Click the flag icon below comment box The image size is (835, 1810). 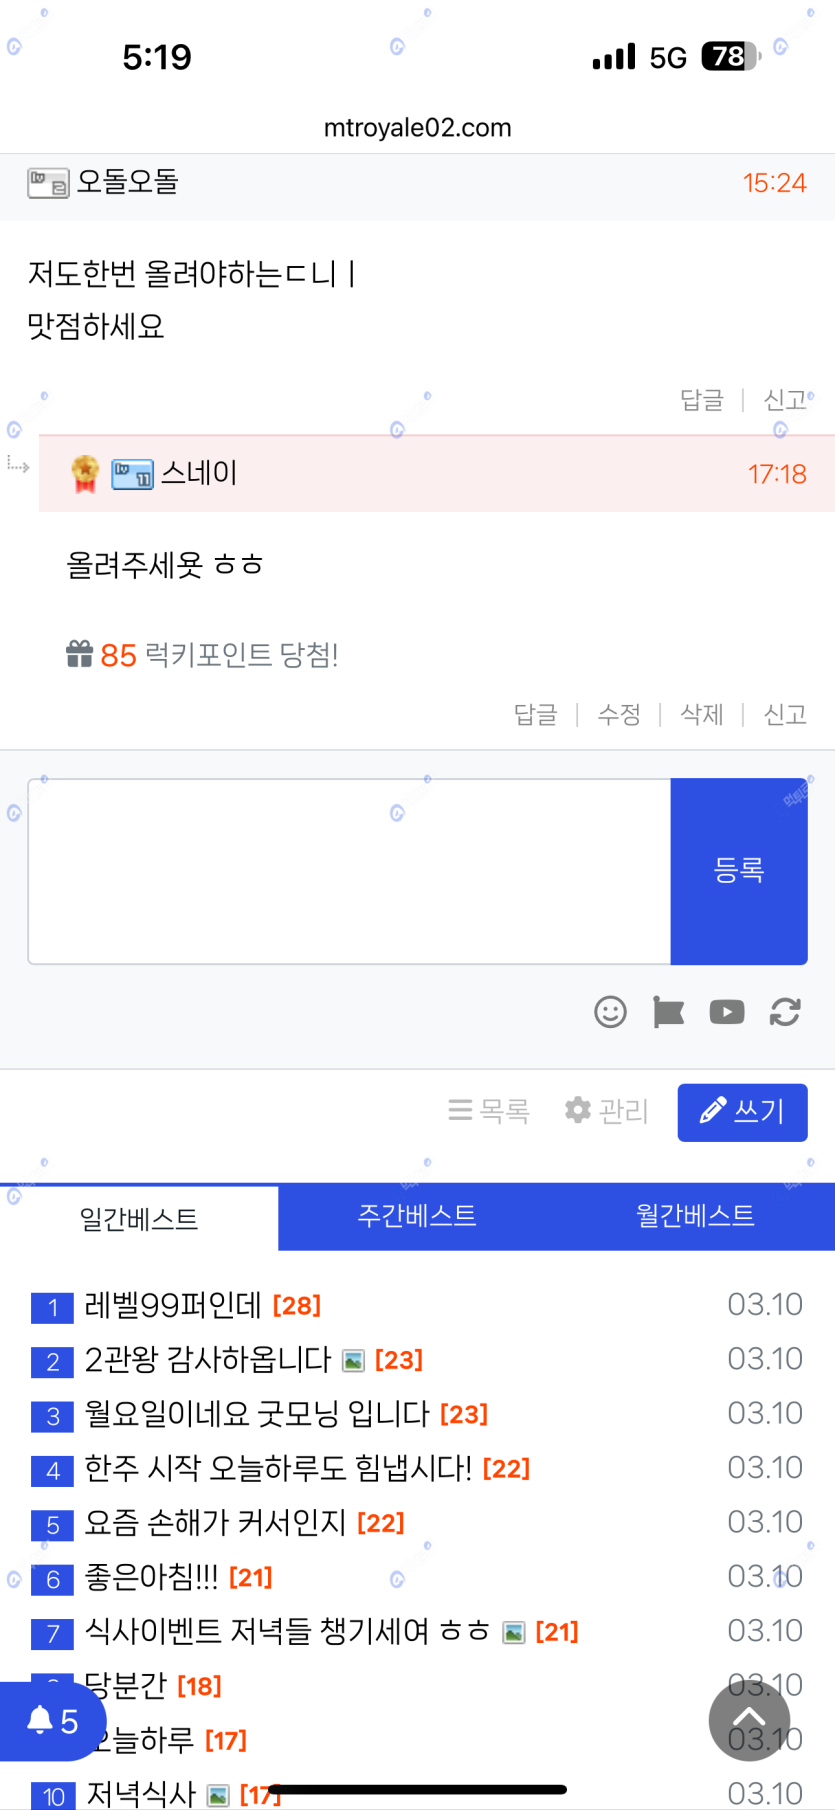(668, 1012)
